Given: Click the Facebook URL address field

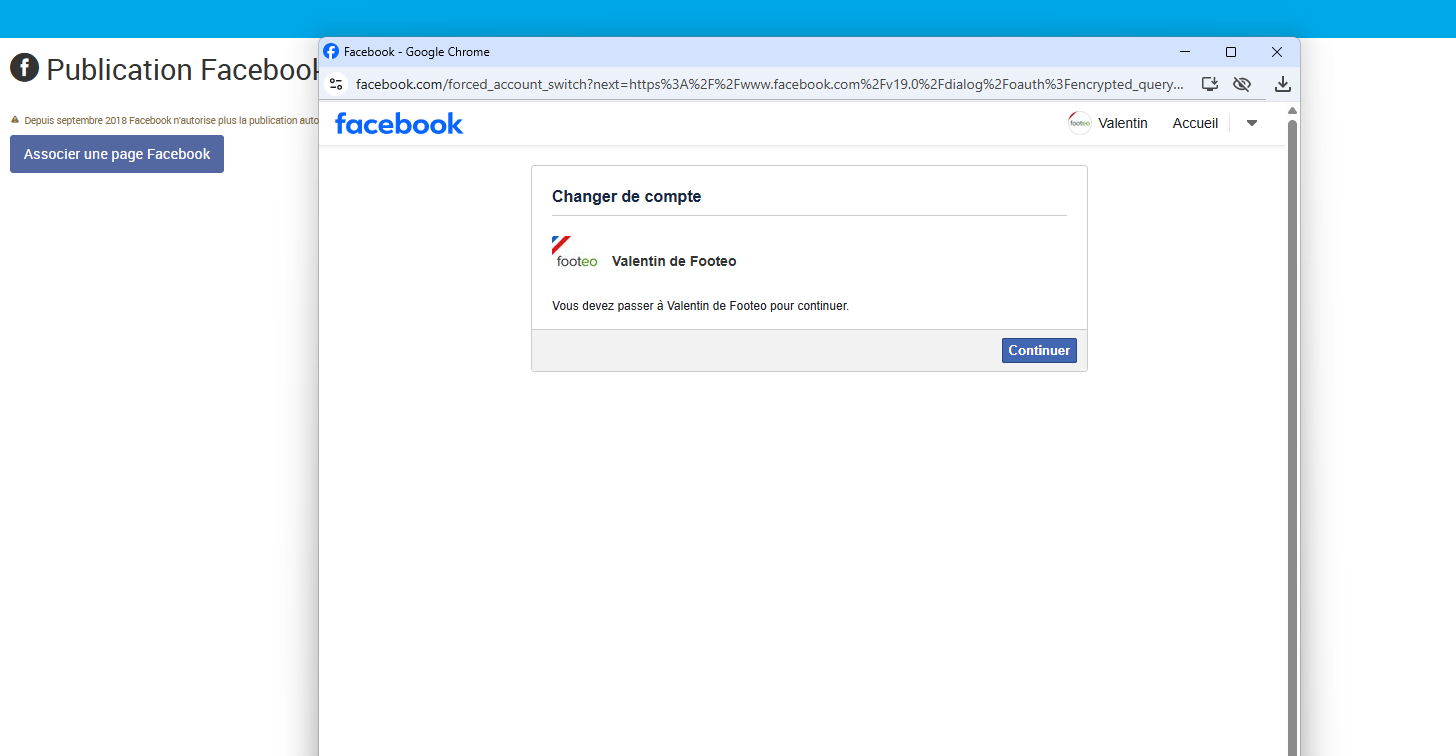Looking at the screenshot, I should 770,84.
